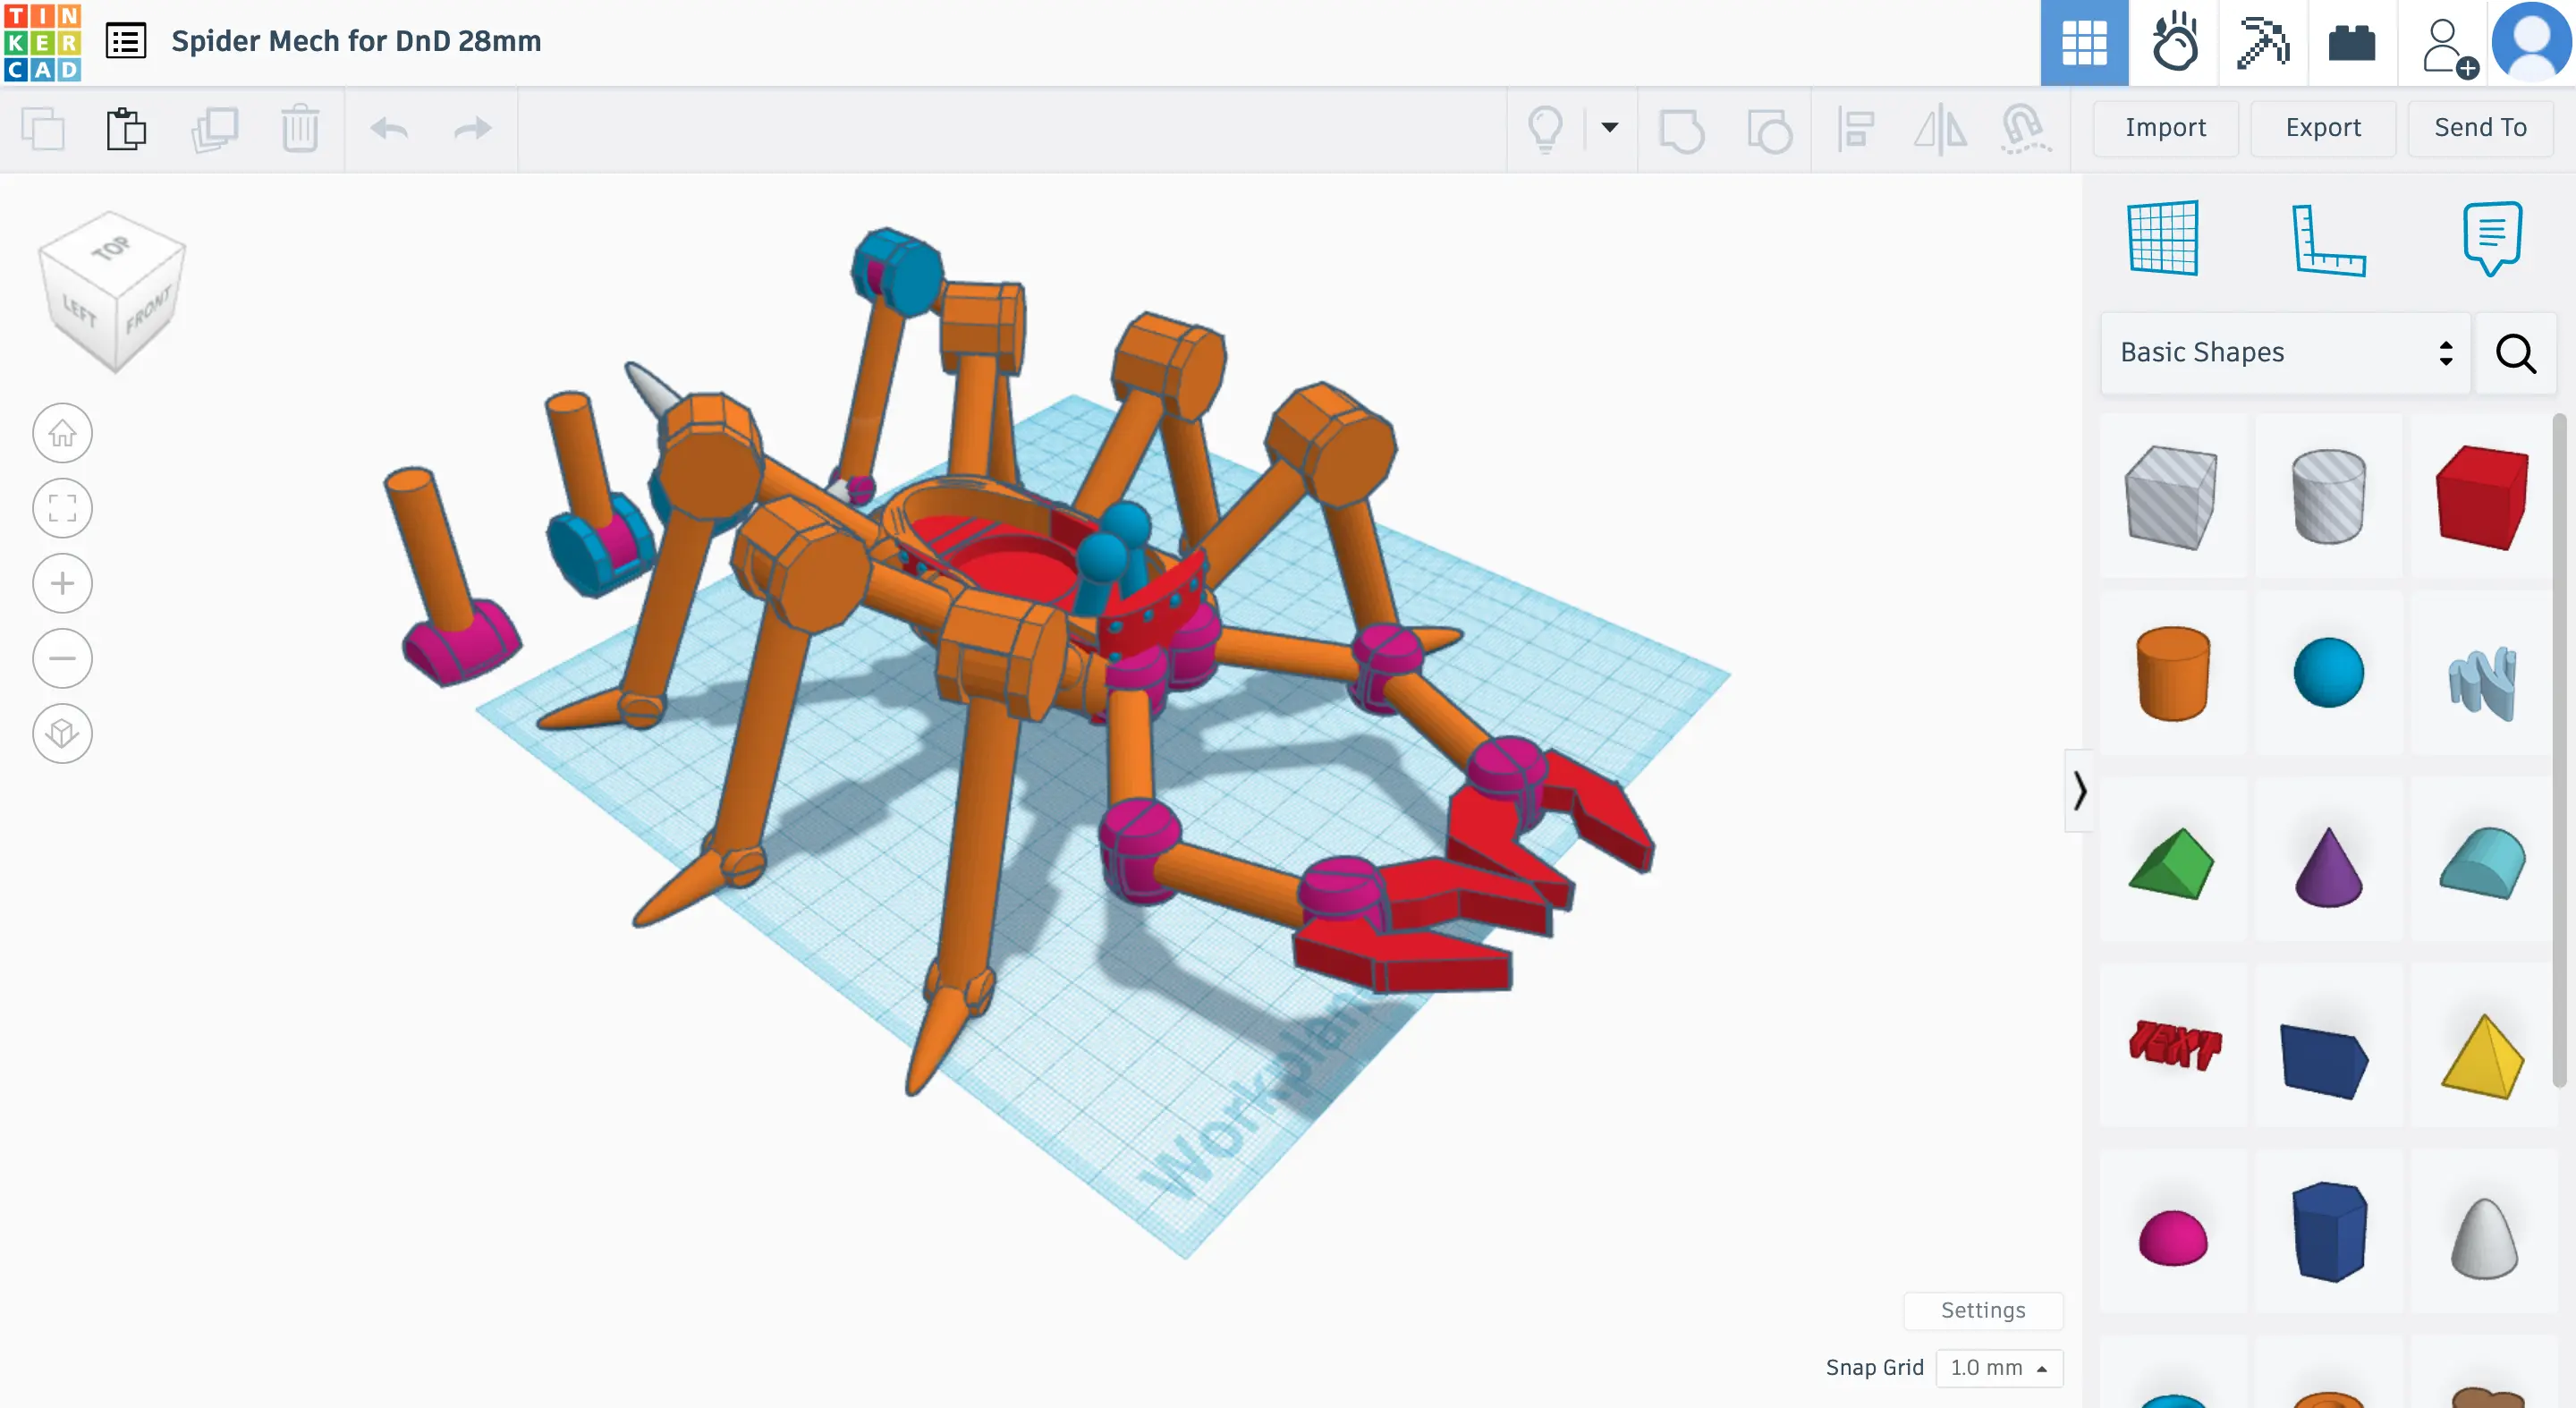The height and width of the screenshot is (1408, 2576).
Task: Click the Fit all in view button
Action: (62, 508)
